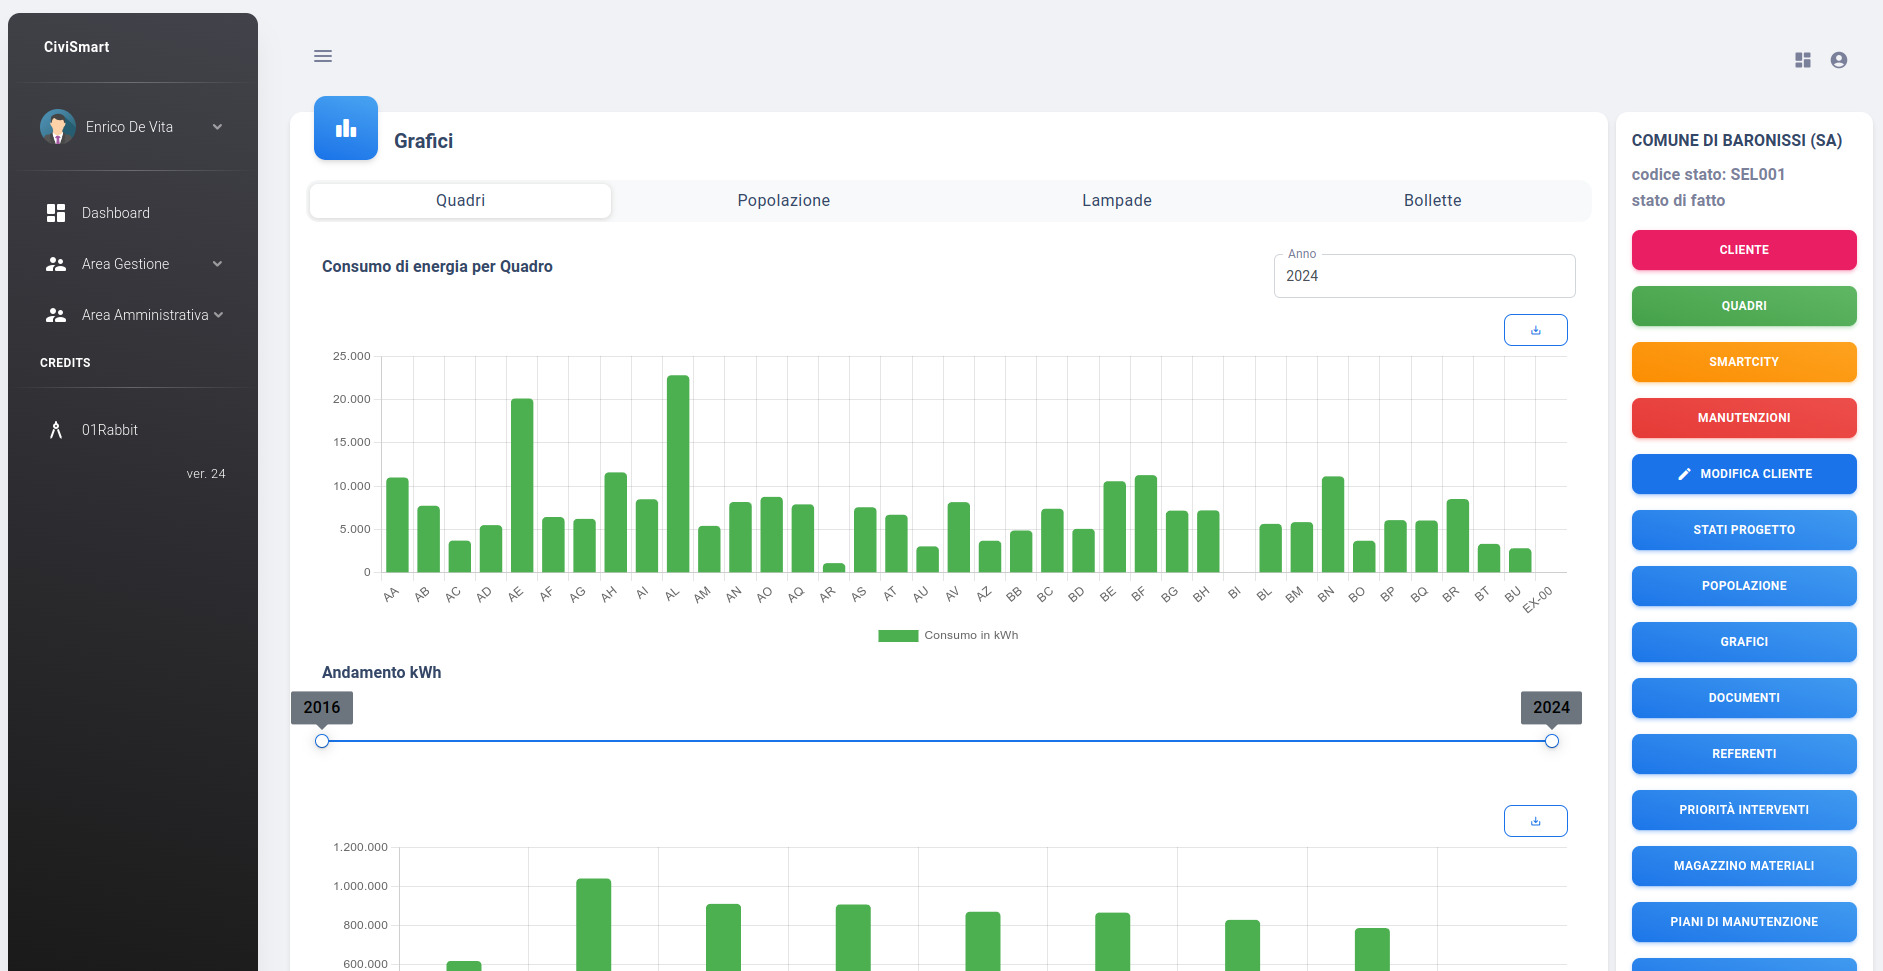Download the Andamento kWh chart

click(x=1536, y=821)
